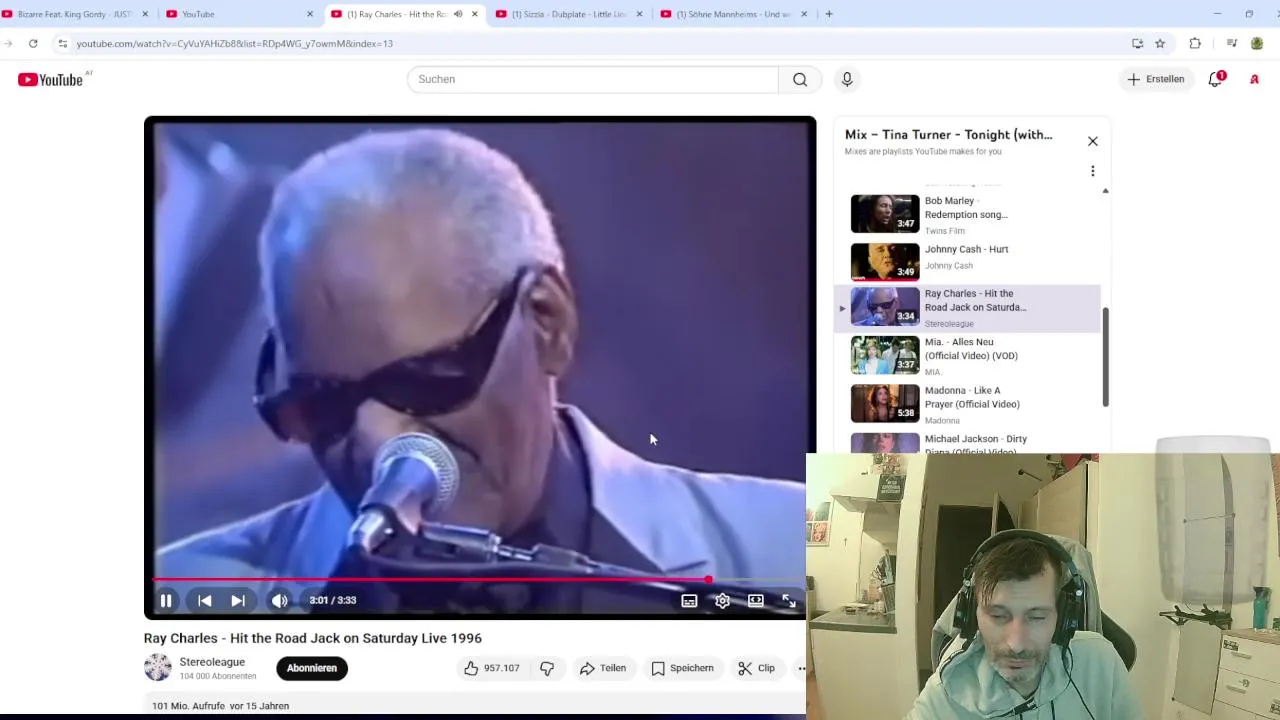
Task: Share the video via Teilen
Action: (x=603, y=668)
